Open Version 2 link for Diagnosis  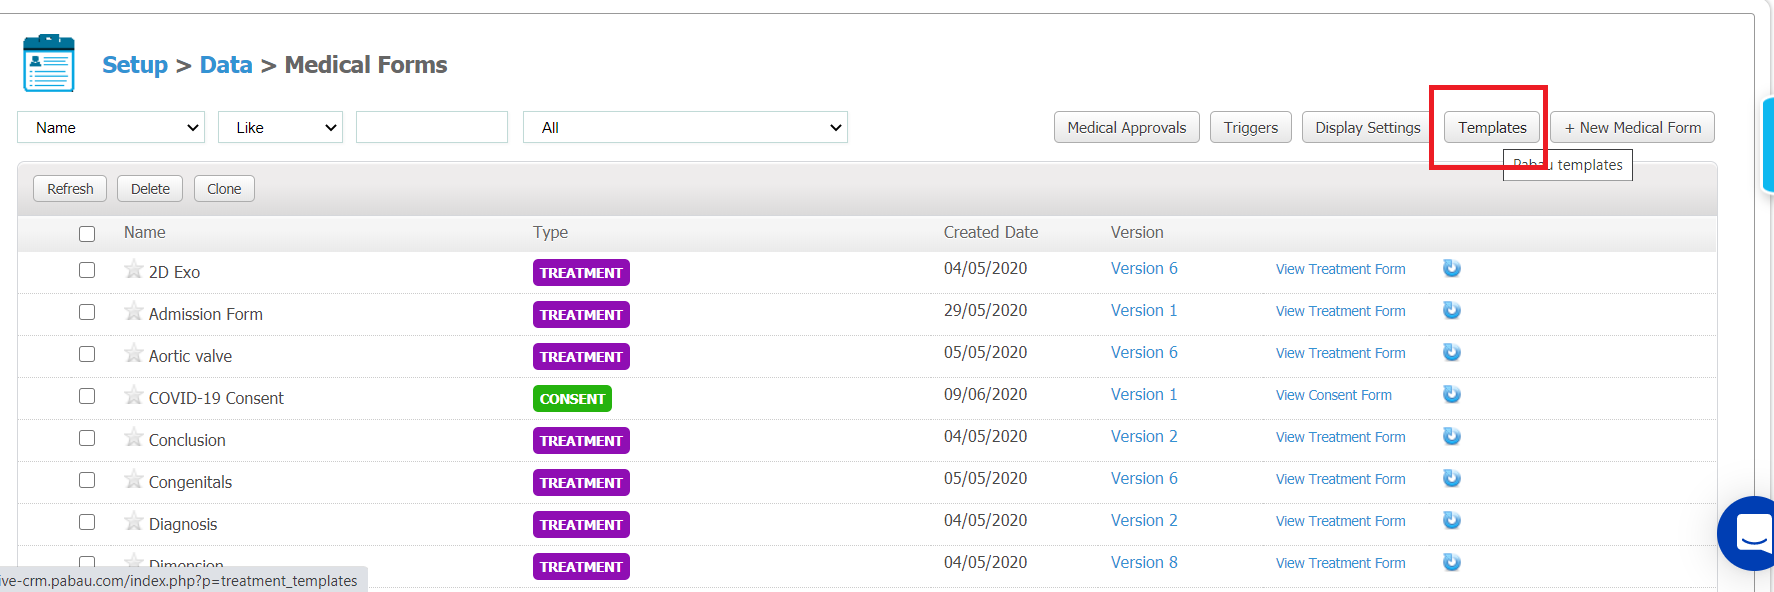tap(1144, 520)
